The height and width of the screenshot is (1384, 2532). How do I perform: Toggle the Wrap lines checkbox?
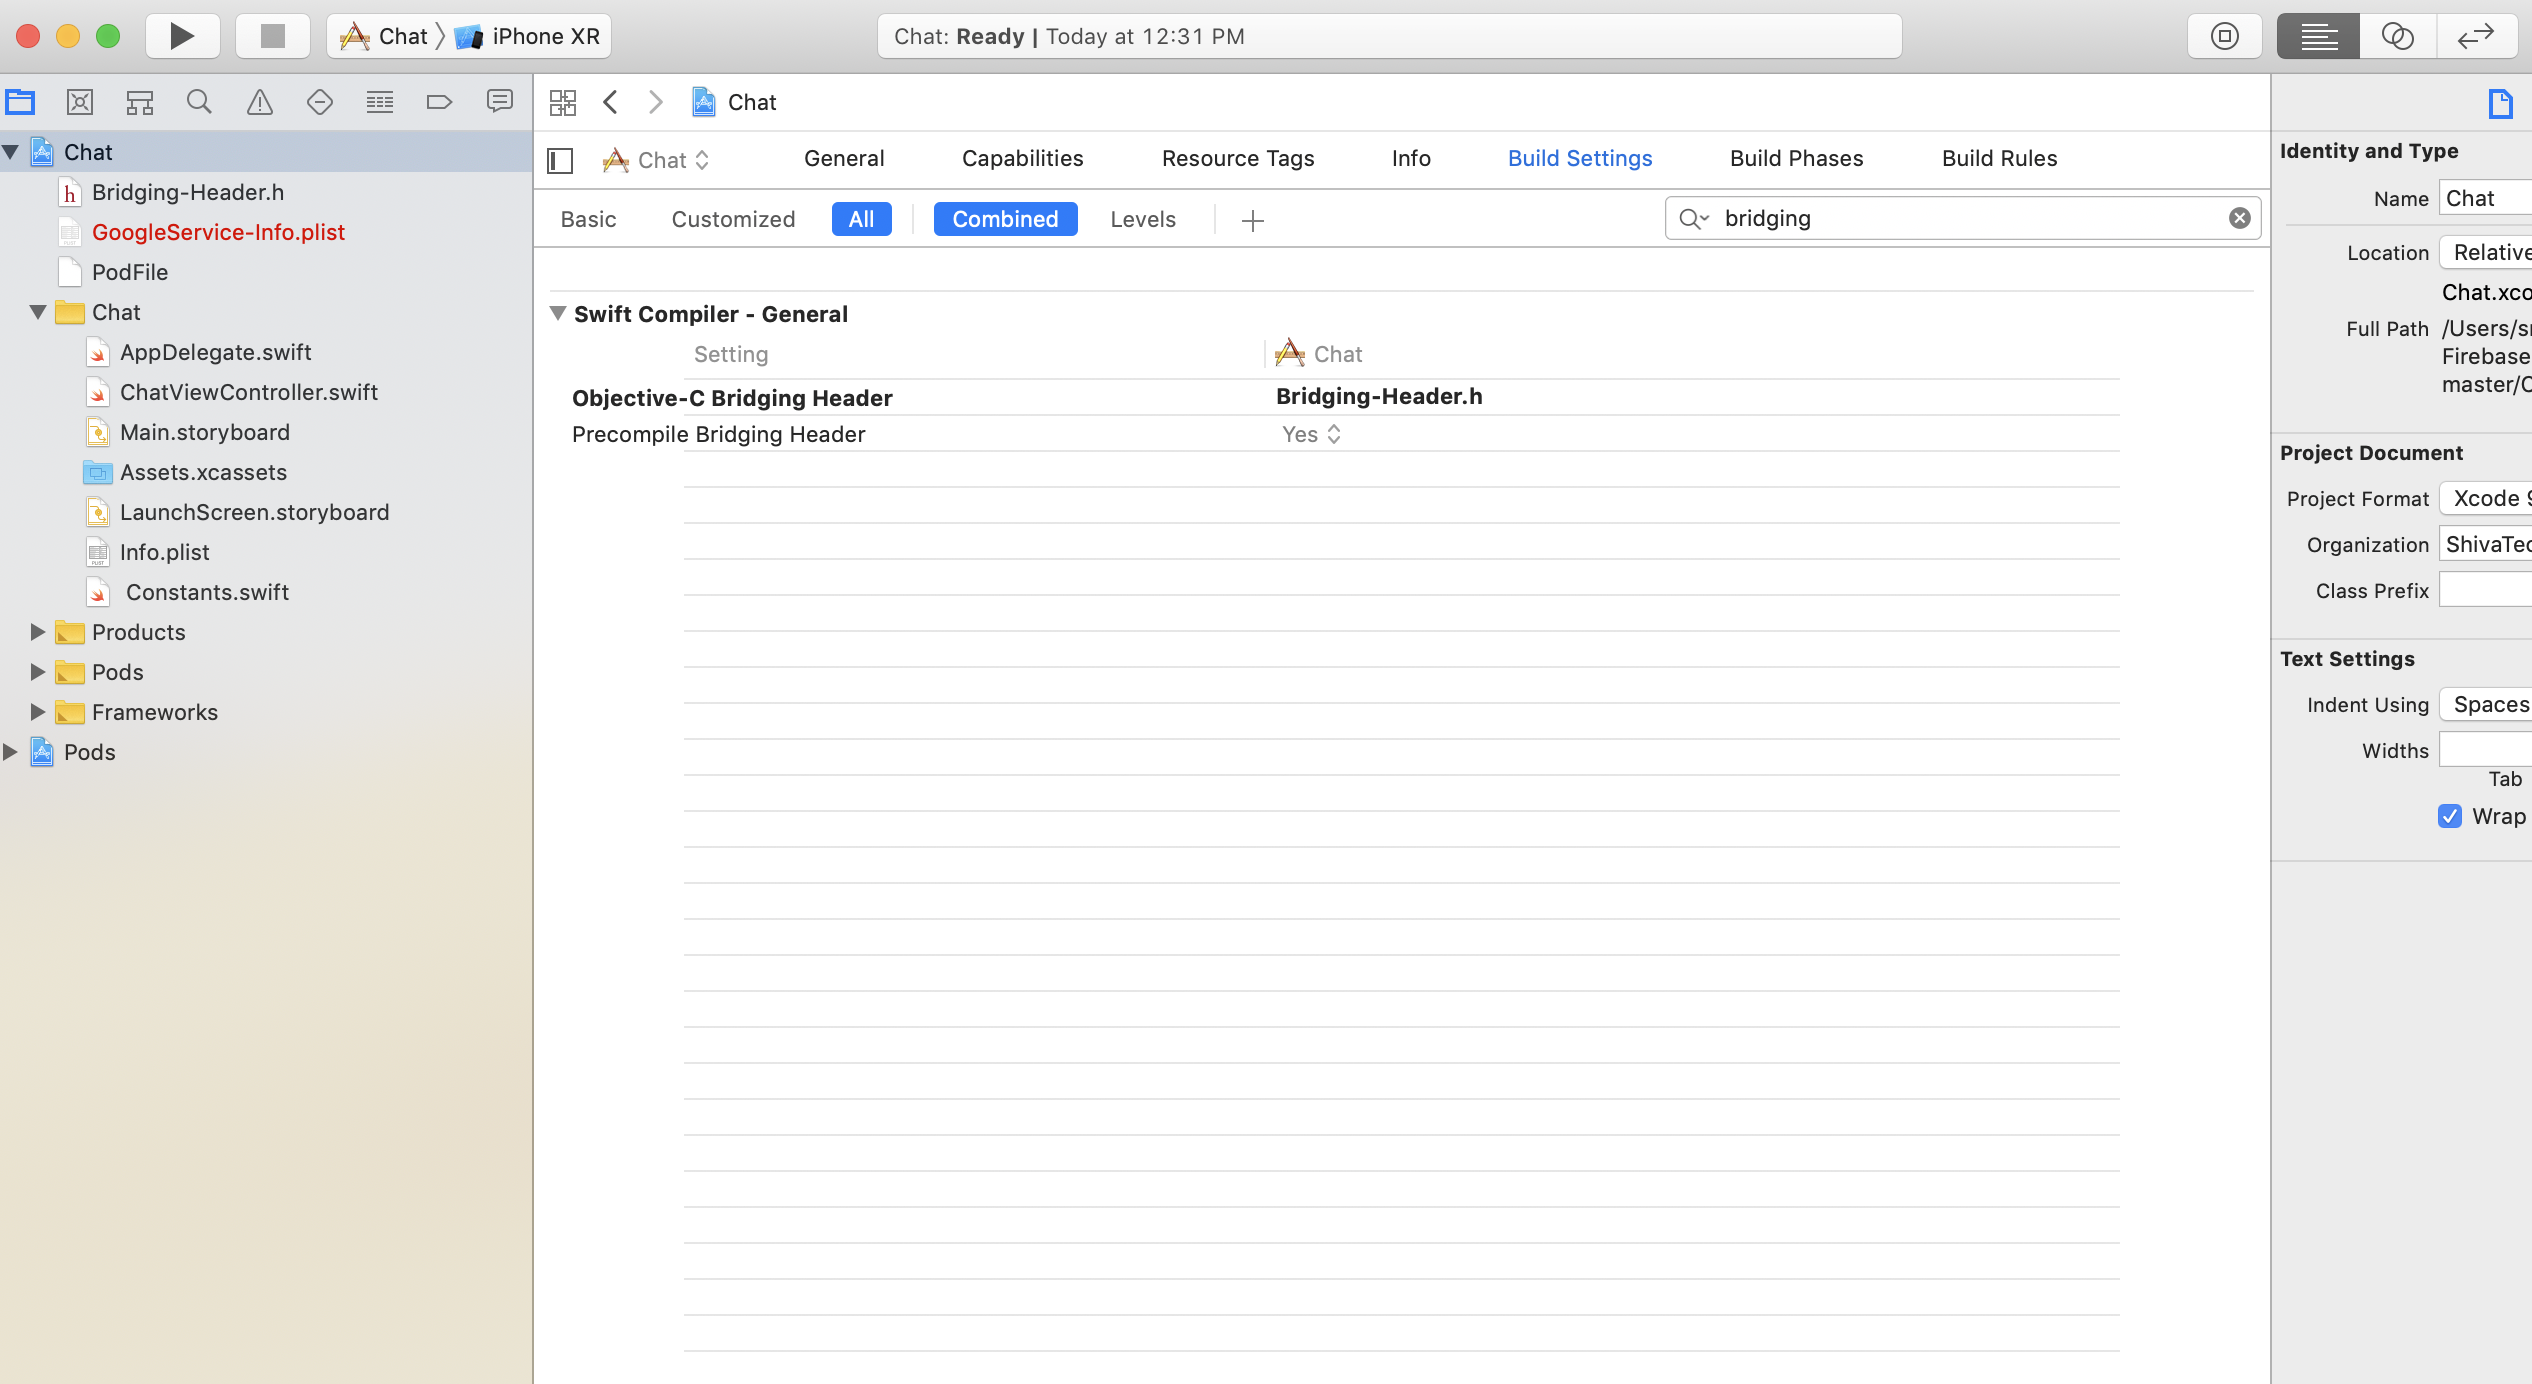pos(2449,816)
